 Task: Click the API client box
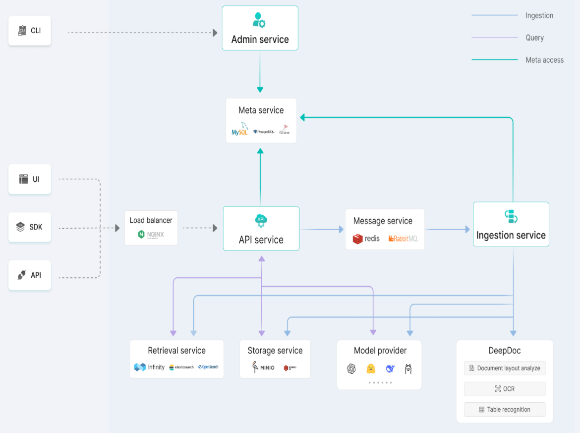point(30,275)
